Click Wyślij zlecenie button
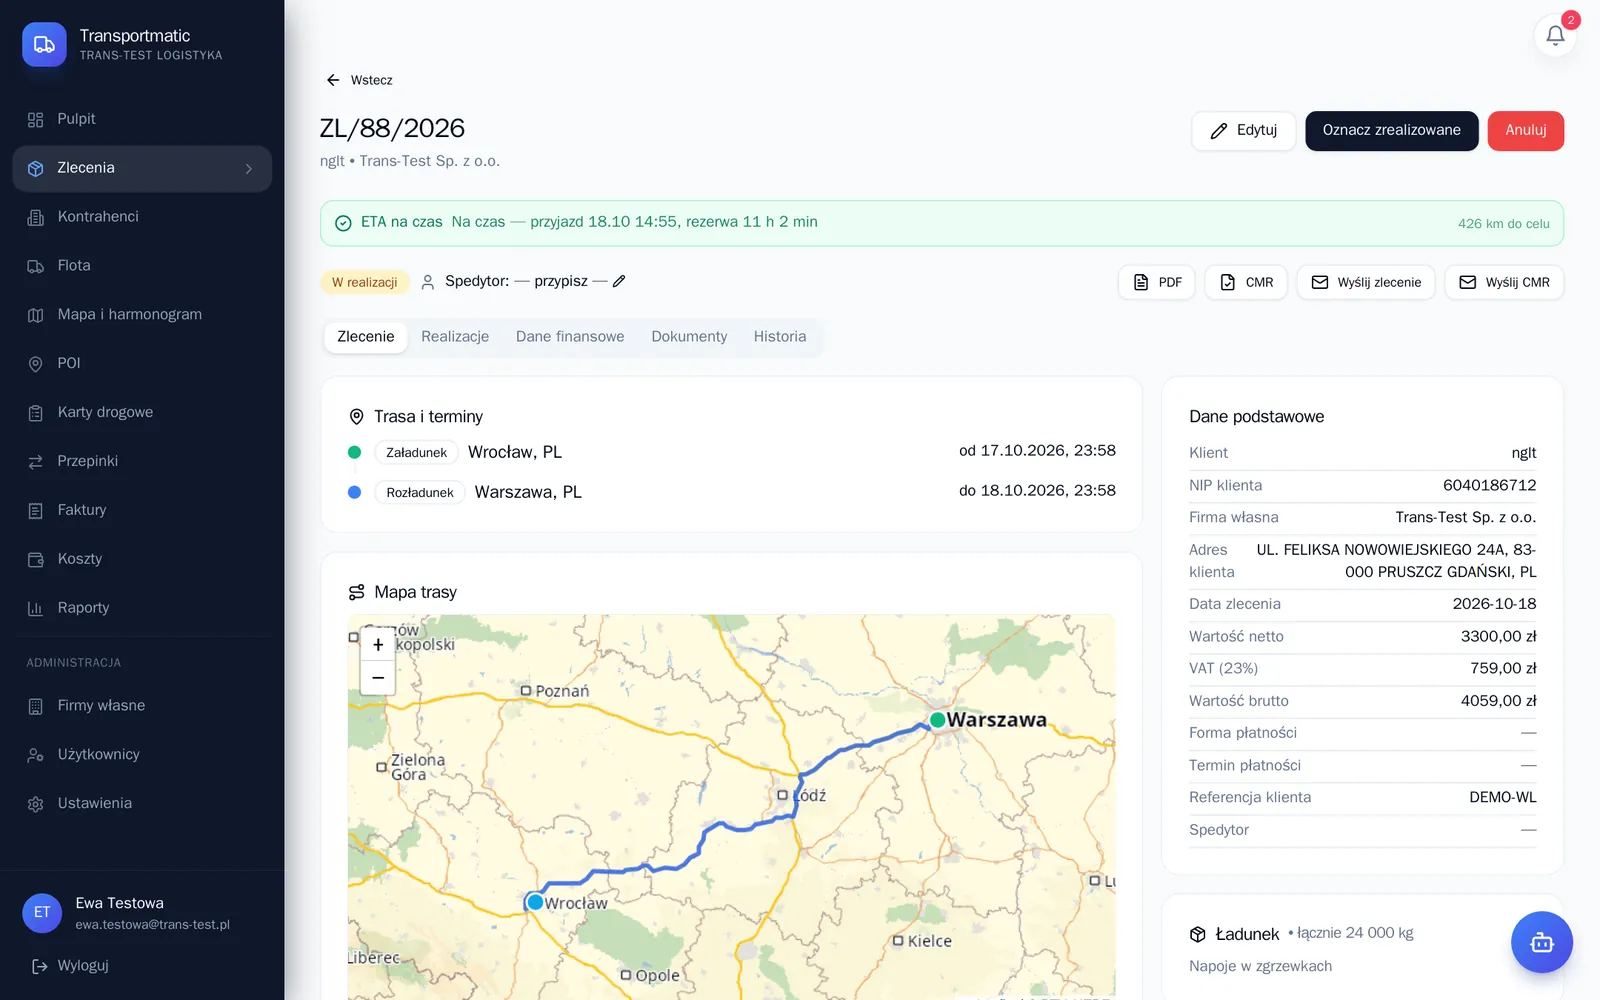Image resolution: width=1600 pixels, height=1000 pixels. coord(1366,283)
